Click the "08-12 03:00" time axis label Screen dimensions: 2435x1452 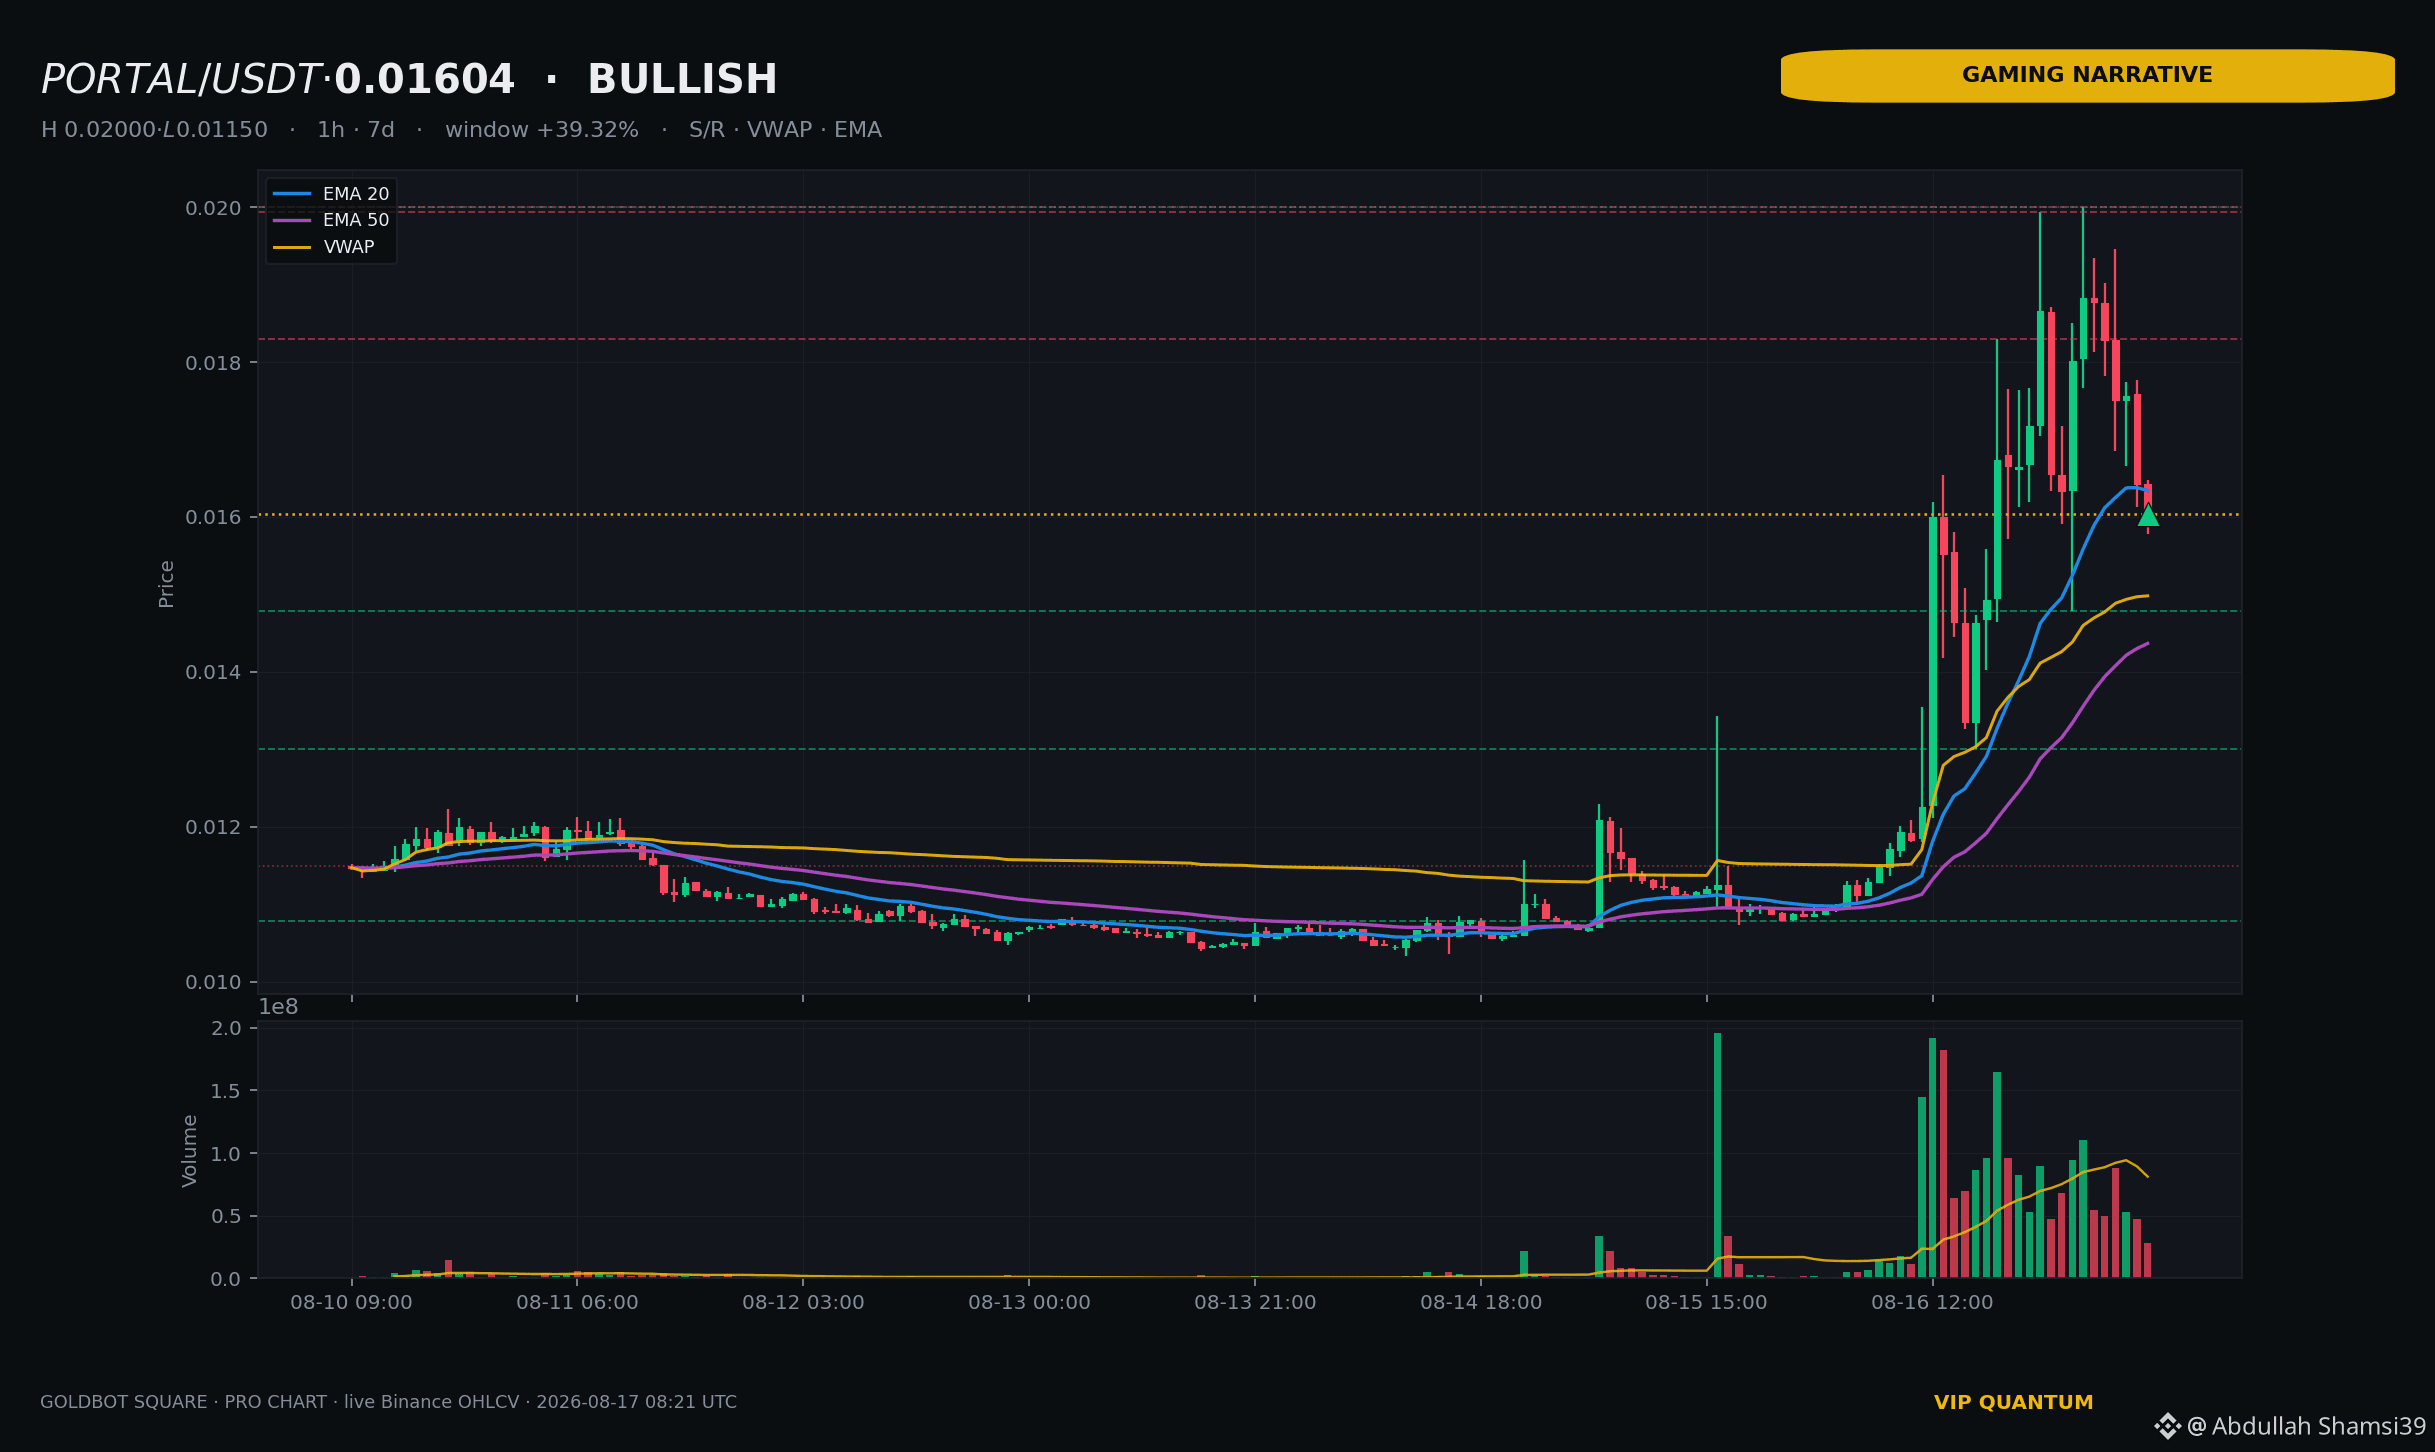803,1303
